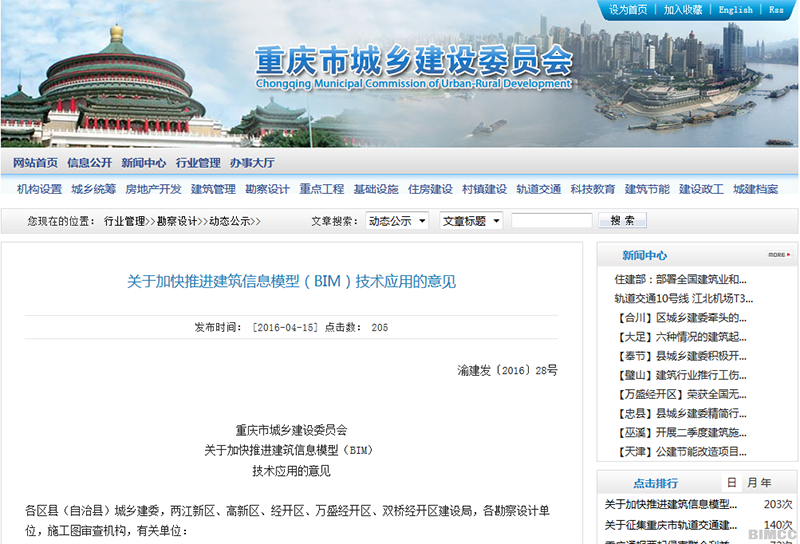Go to 科技教育 section
Image resolution: width=800 pixels, height=544 pixels.
pos(593,189)
